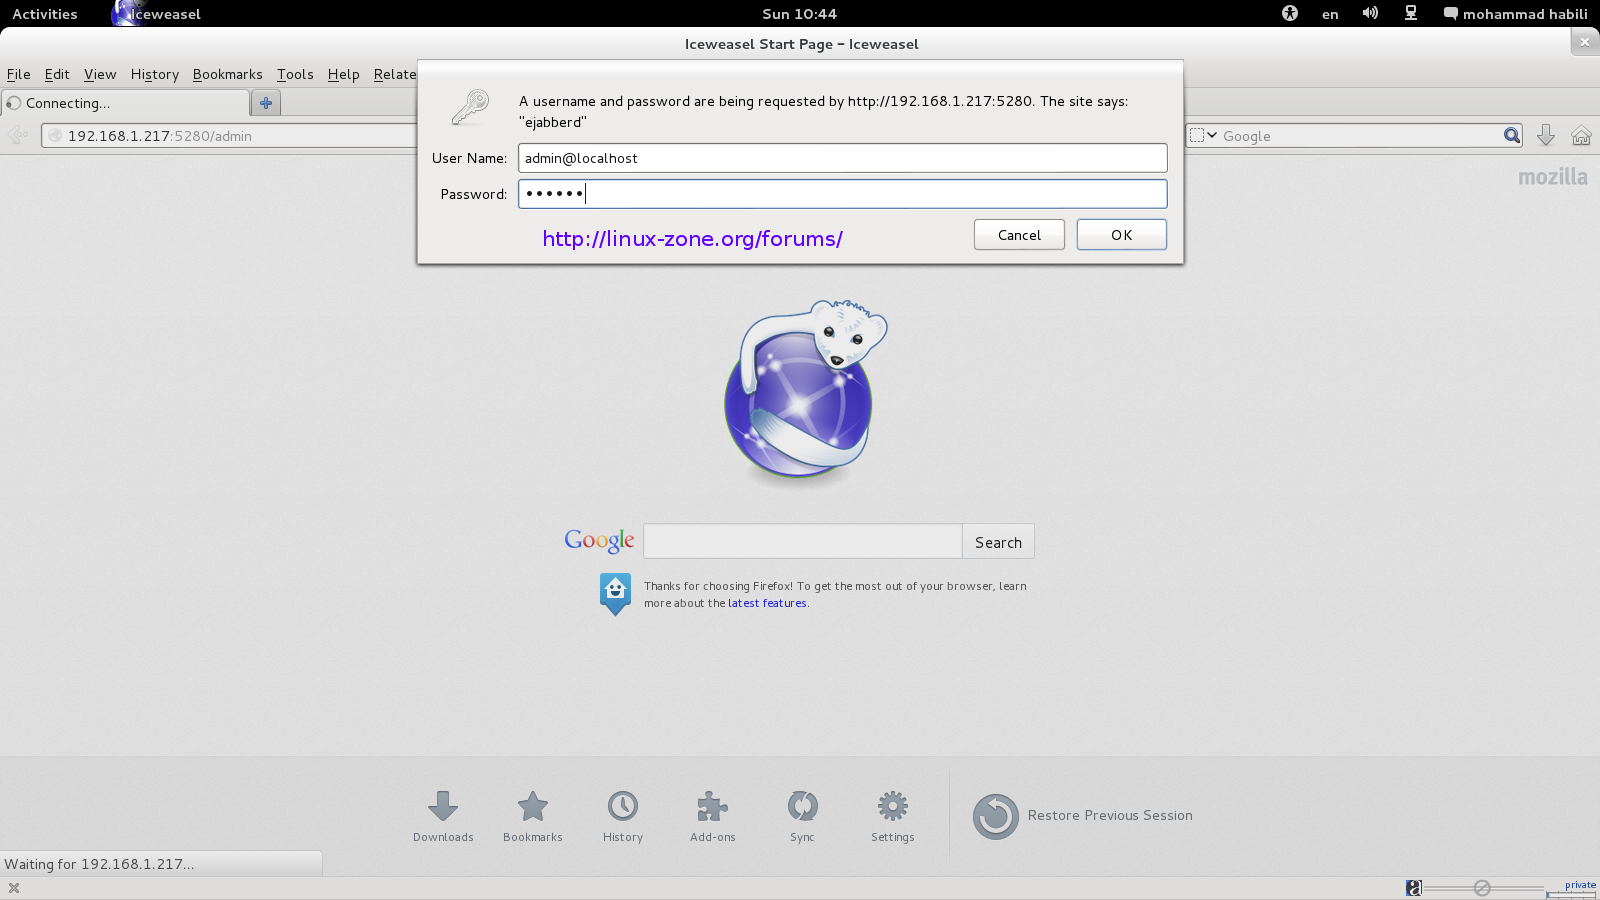Open Settings via the gear icon
Image resolution: width=1600 pixels, height=900 pixels.
pos(892,806)
